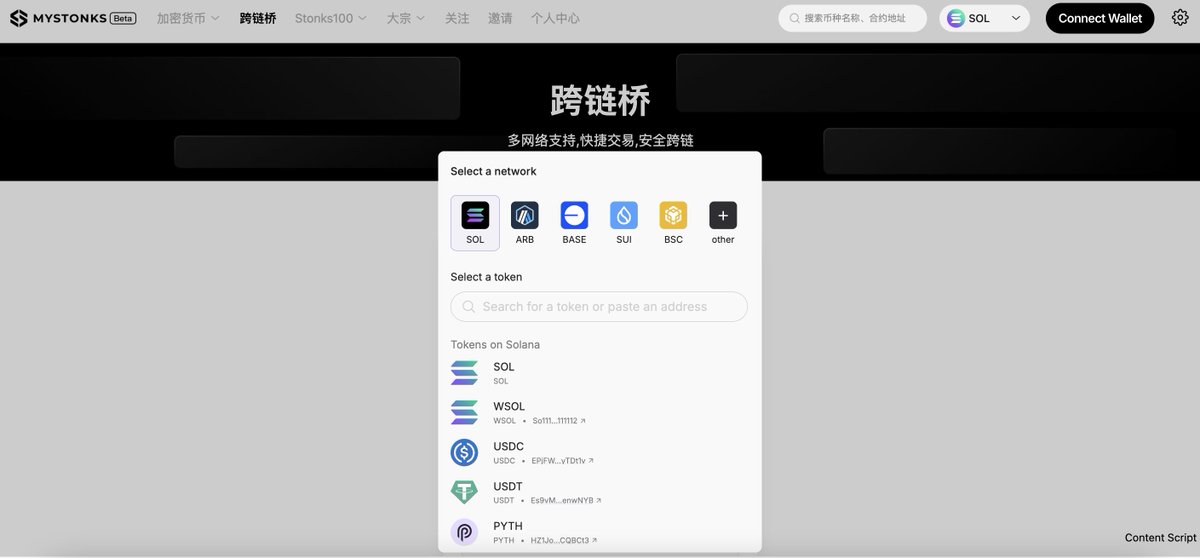This screenshot has height=558, width=1200.
Task: Focus the token search input field
Action: [x=599, y=307]
